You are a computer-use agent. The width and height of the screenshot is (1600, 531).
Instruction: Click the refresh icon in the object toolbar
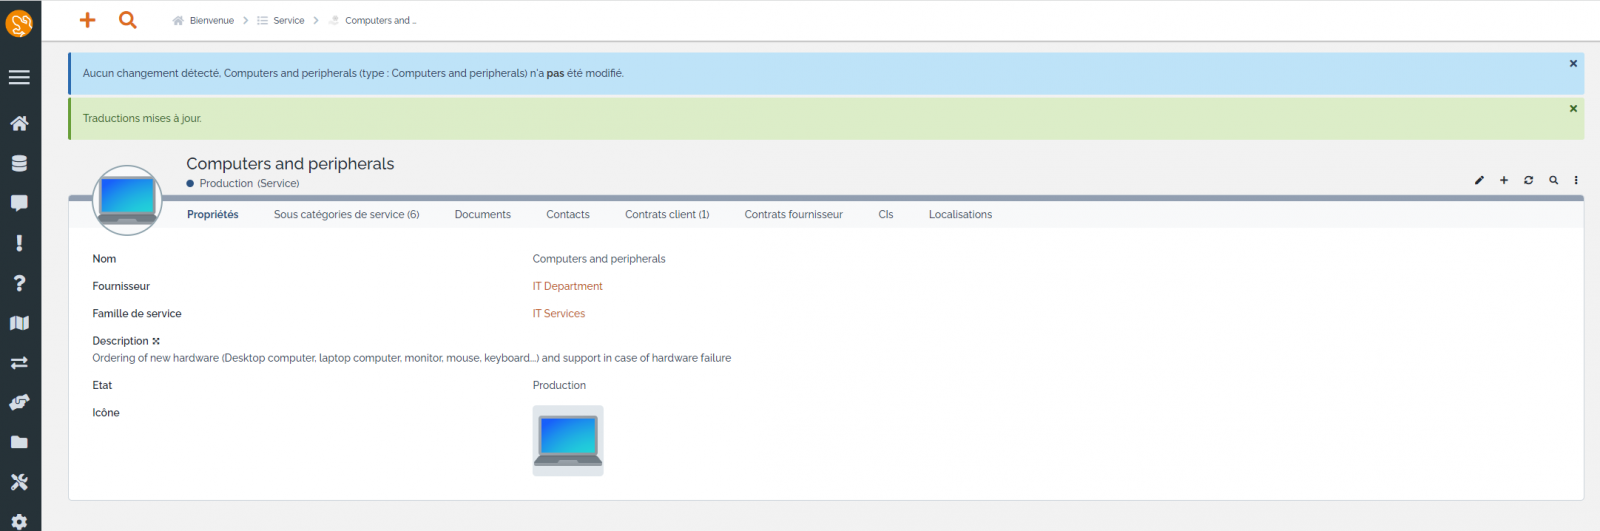[1528, 180]
